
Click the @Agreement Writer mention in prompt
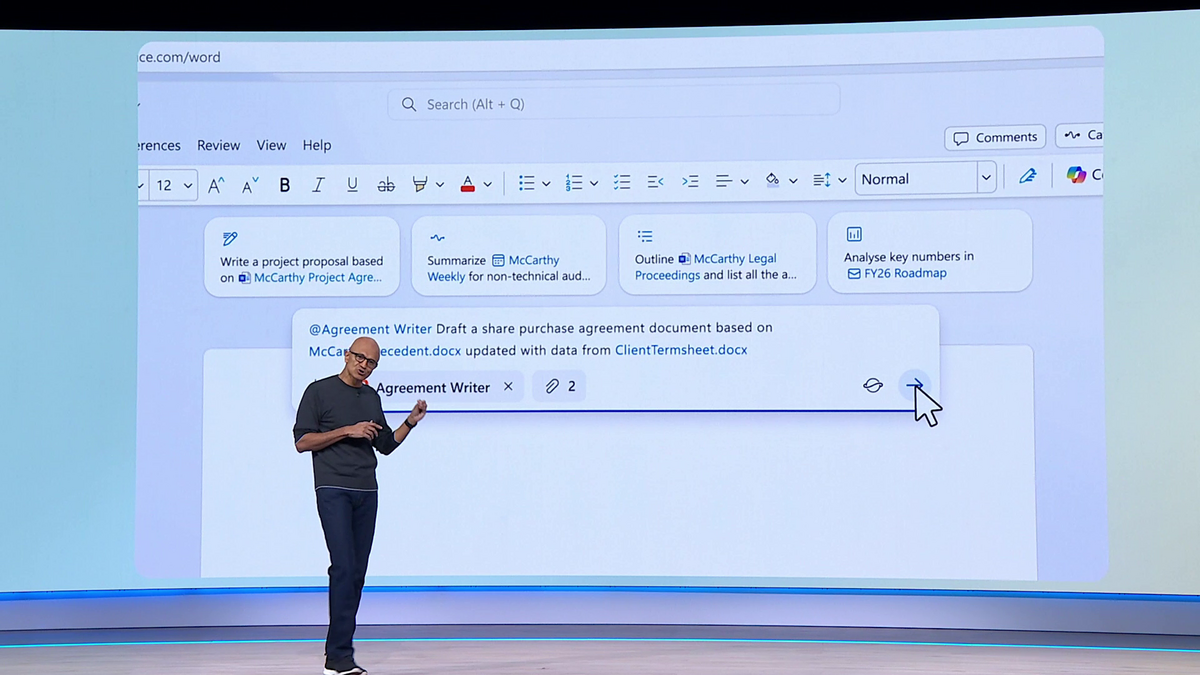point(370,328)
